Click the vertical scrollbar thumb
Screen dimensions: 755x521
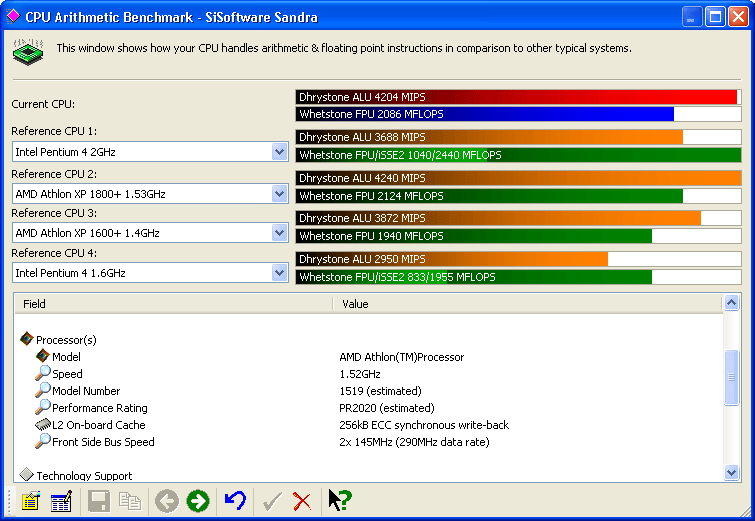(x=731, y=377)
